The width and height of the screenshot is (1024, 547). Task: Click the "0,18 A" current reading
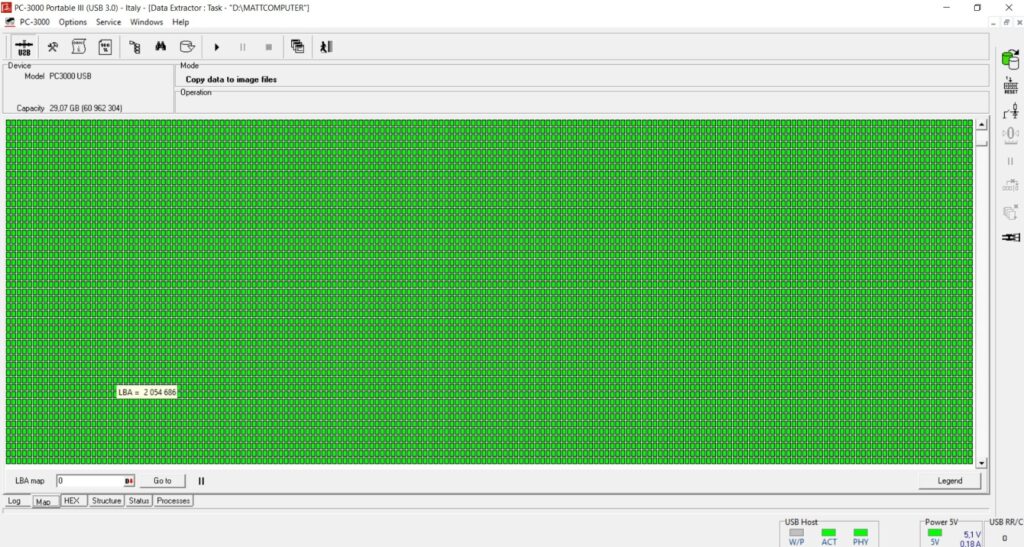tap(970, 543)
